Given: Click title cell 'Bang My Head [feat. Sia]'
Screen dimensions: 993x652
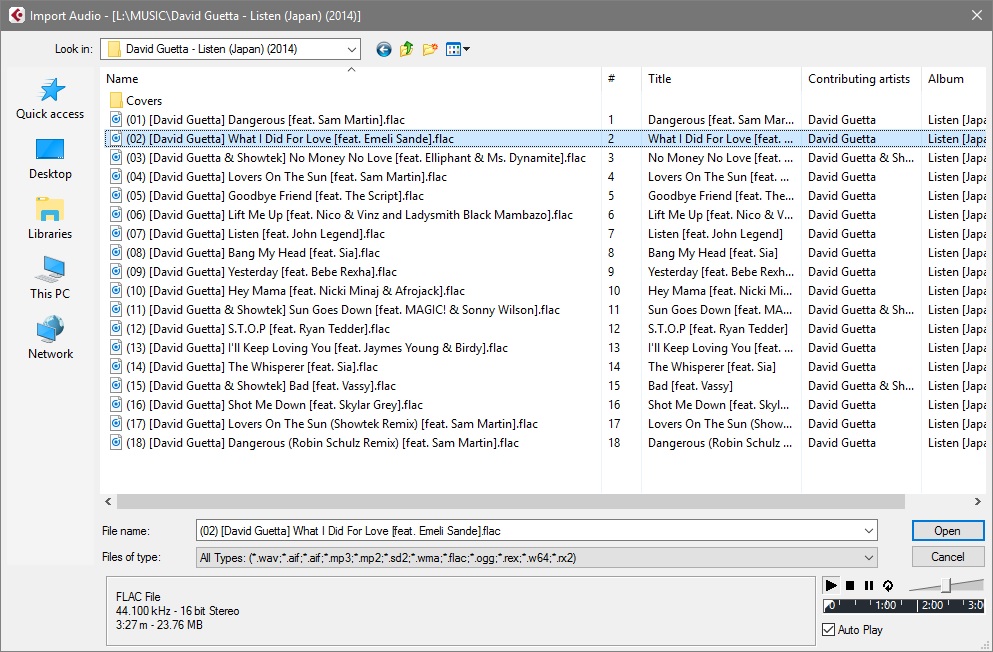Looking at the screenshot, I should pyautogui.click(x=712, y=253).
